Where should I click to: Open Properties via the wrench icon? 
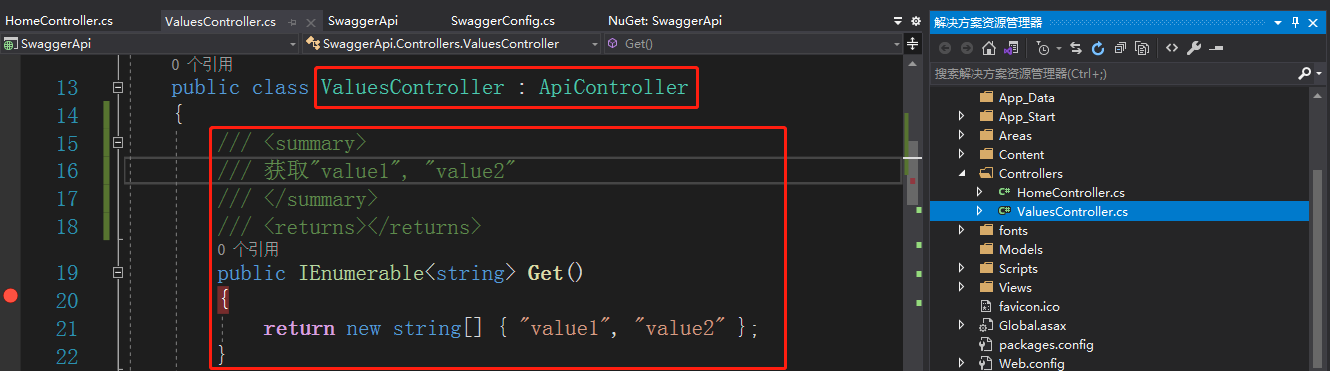(1193, 48)
